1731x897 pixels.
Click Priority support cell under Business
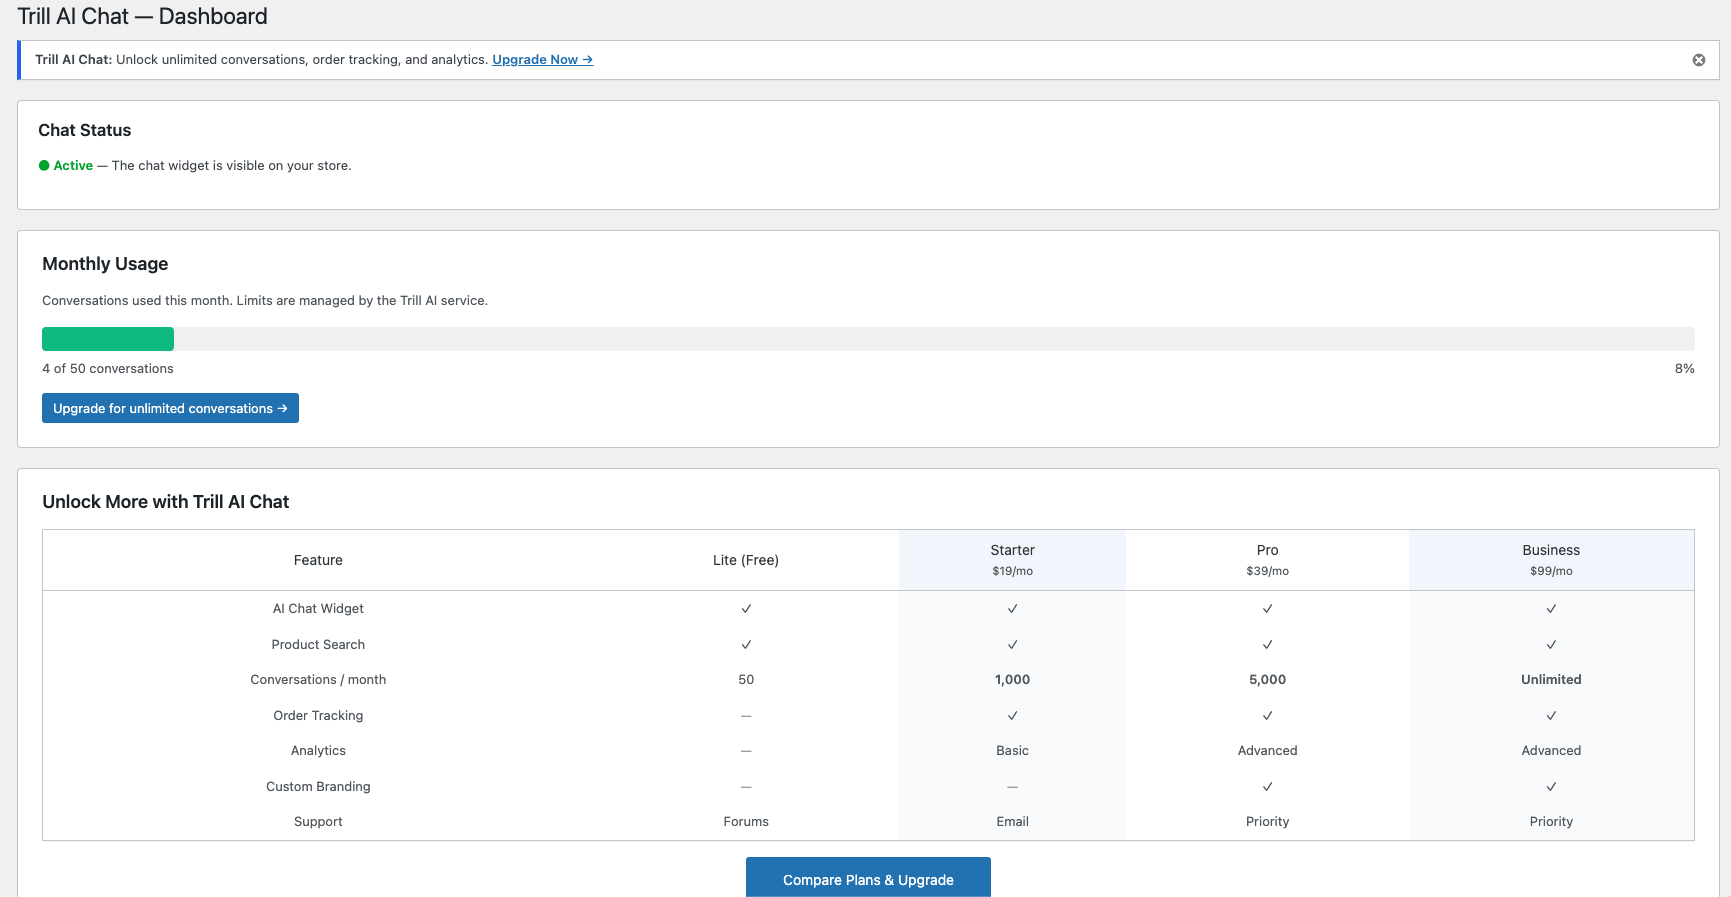click(x=1551, y=822)
